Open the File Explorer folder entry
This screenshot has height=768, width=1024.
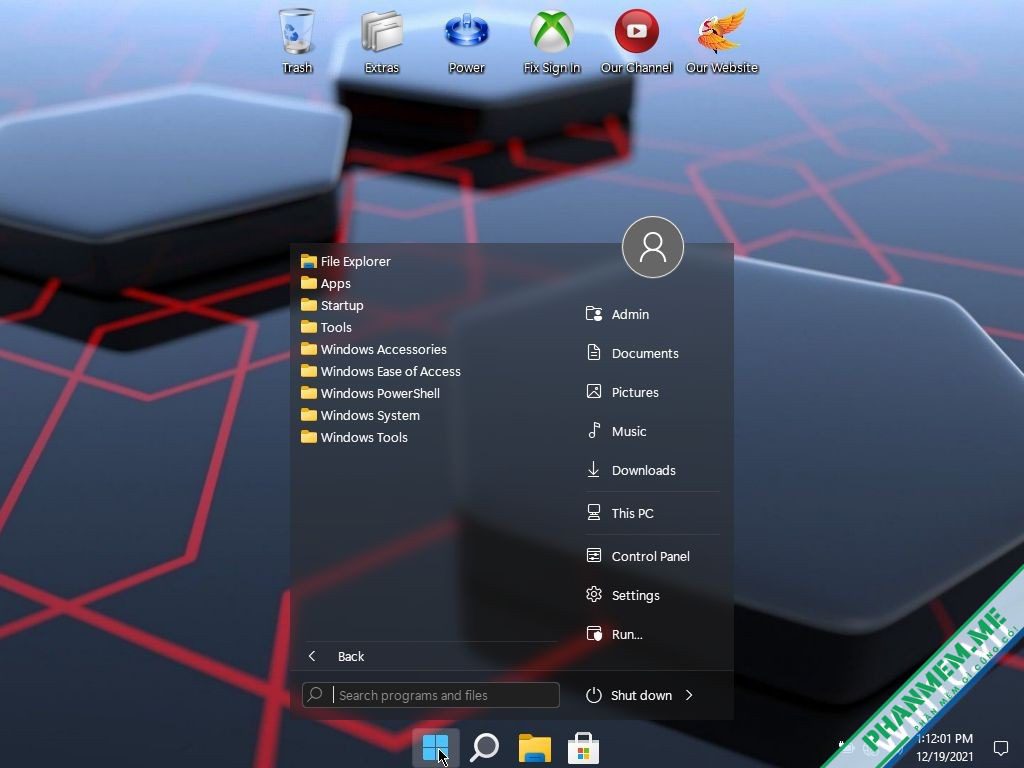pyautogui.click(x=345, y=261)
